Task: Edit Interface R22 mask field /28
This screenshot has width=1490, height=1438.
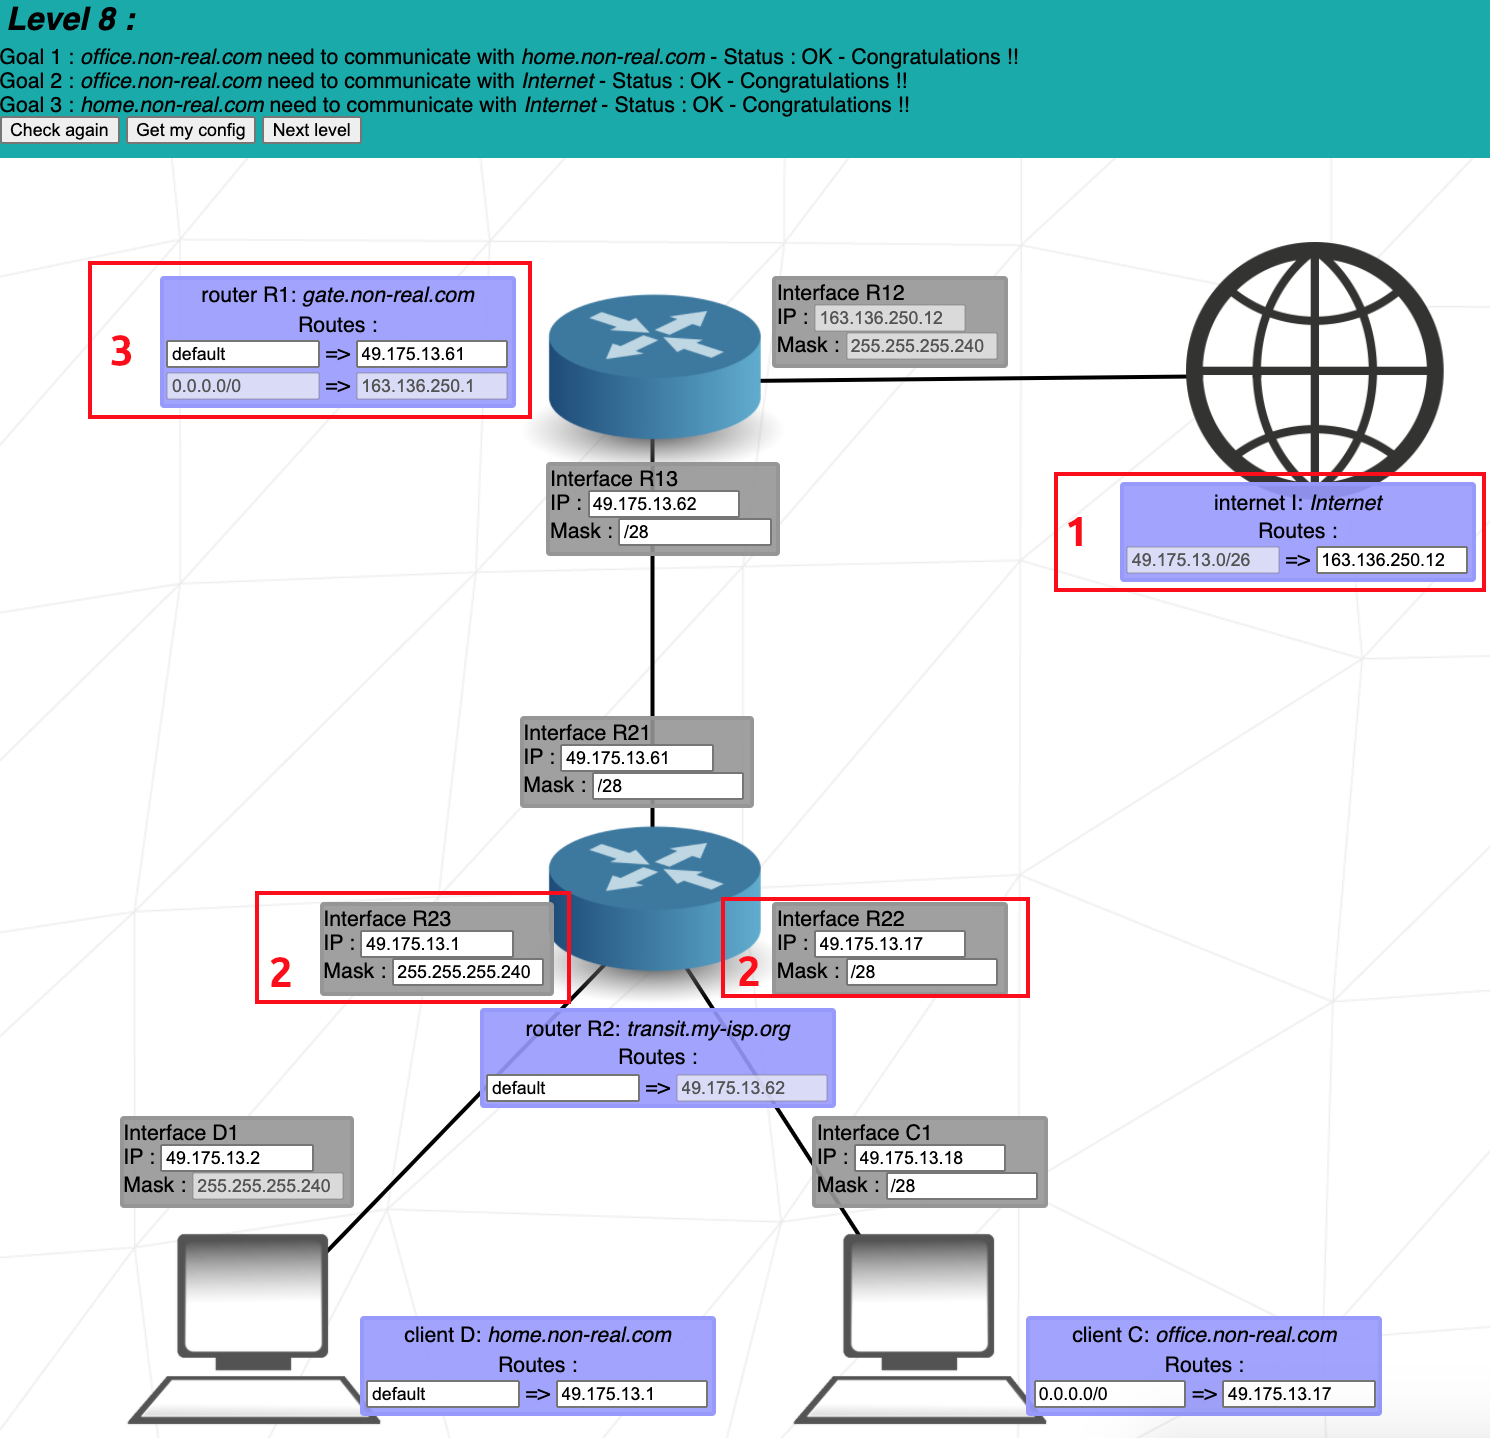Action: (921, 972)
